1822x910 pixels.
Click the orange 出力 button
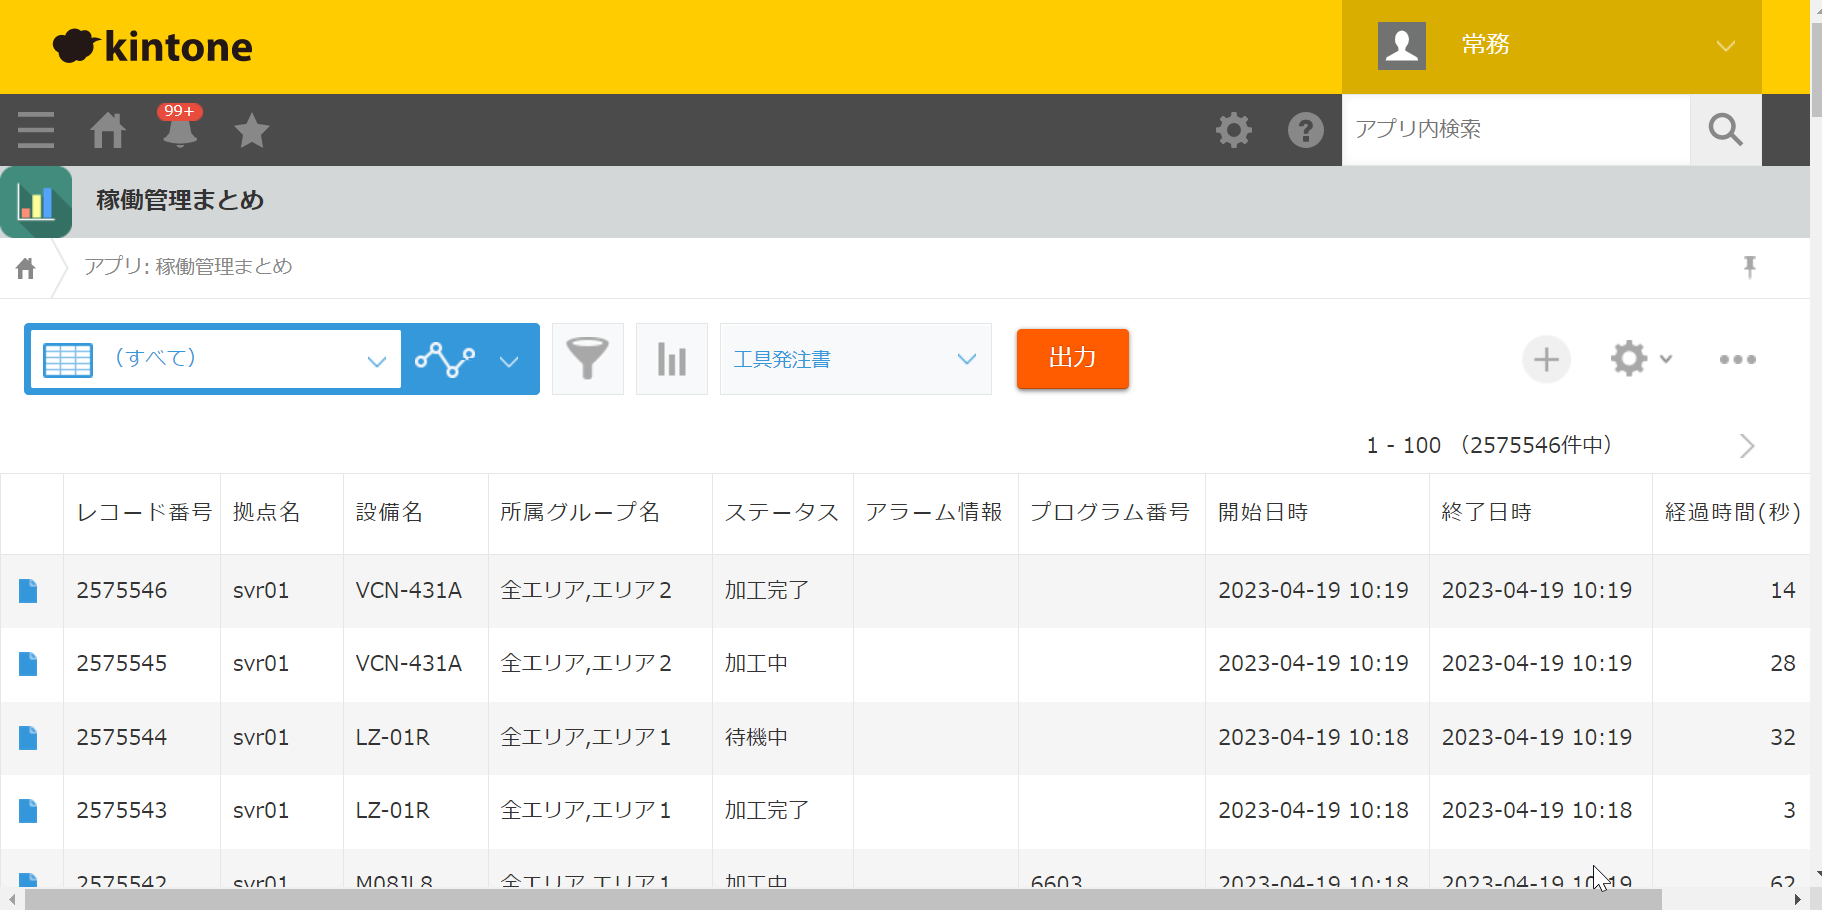[1072, 358]
